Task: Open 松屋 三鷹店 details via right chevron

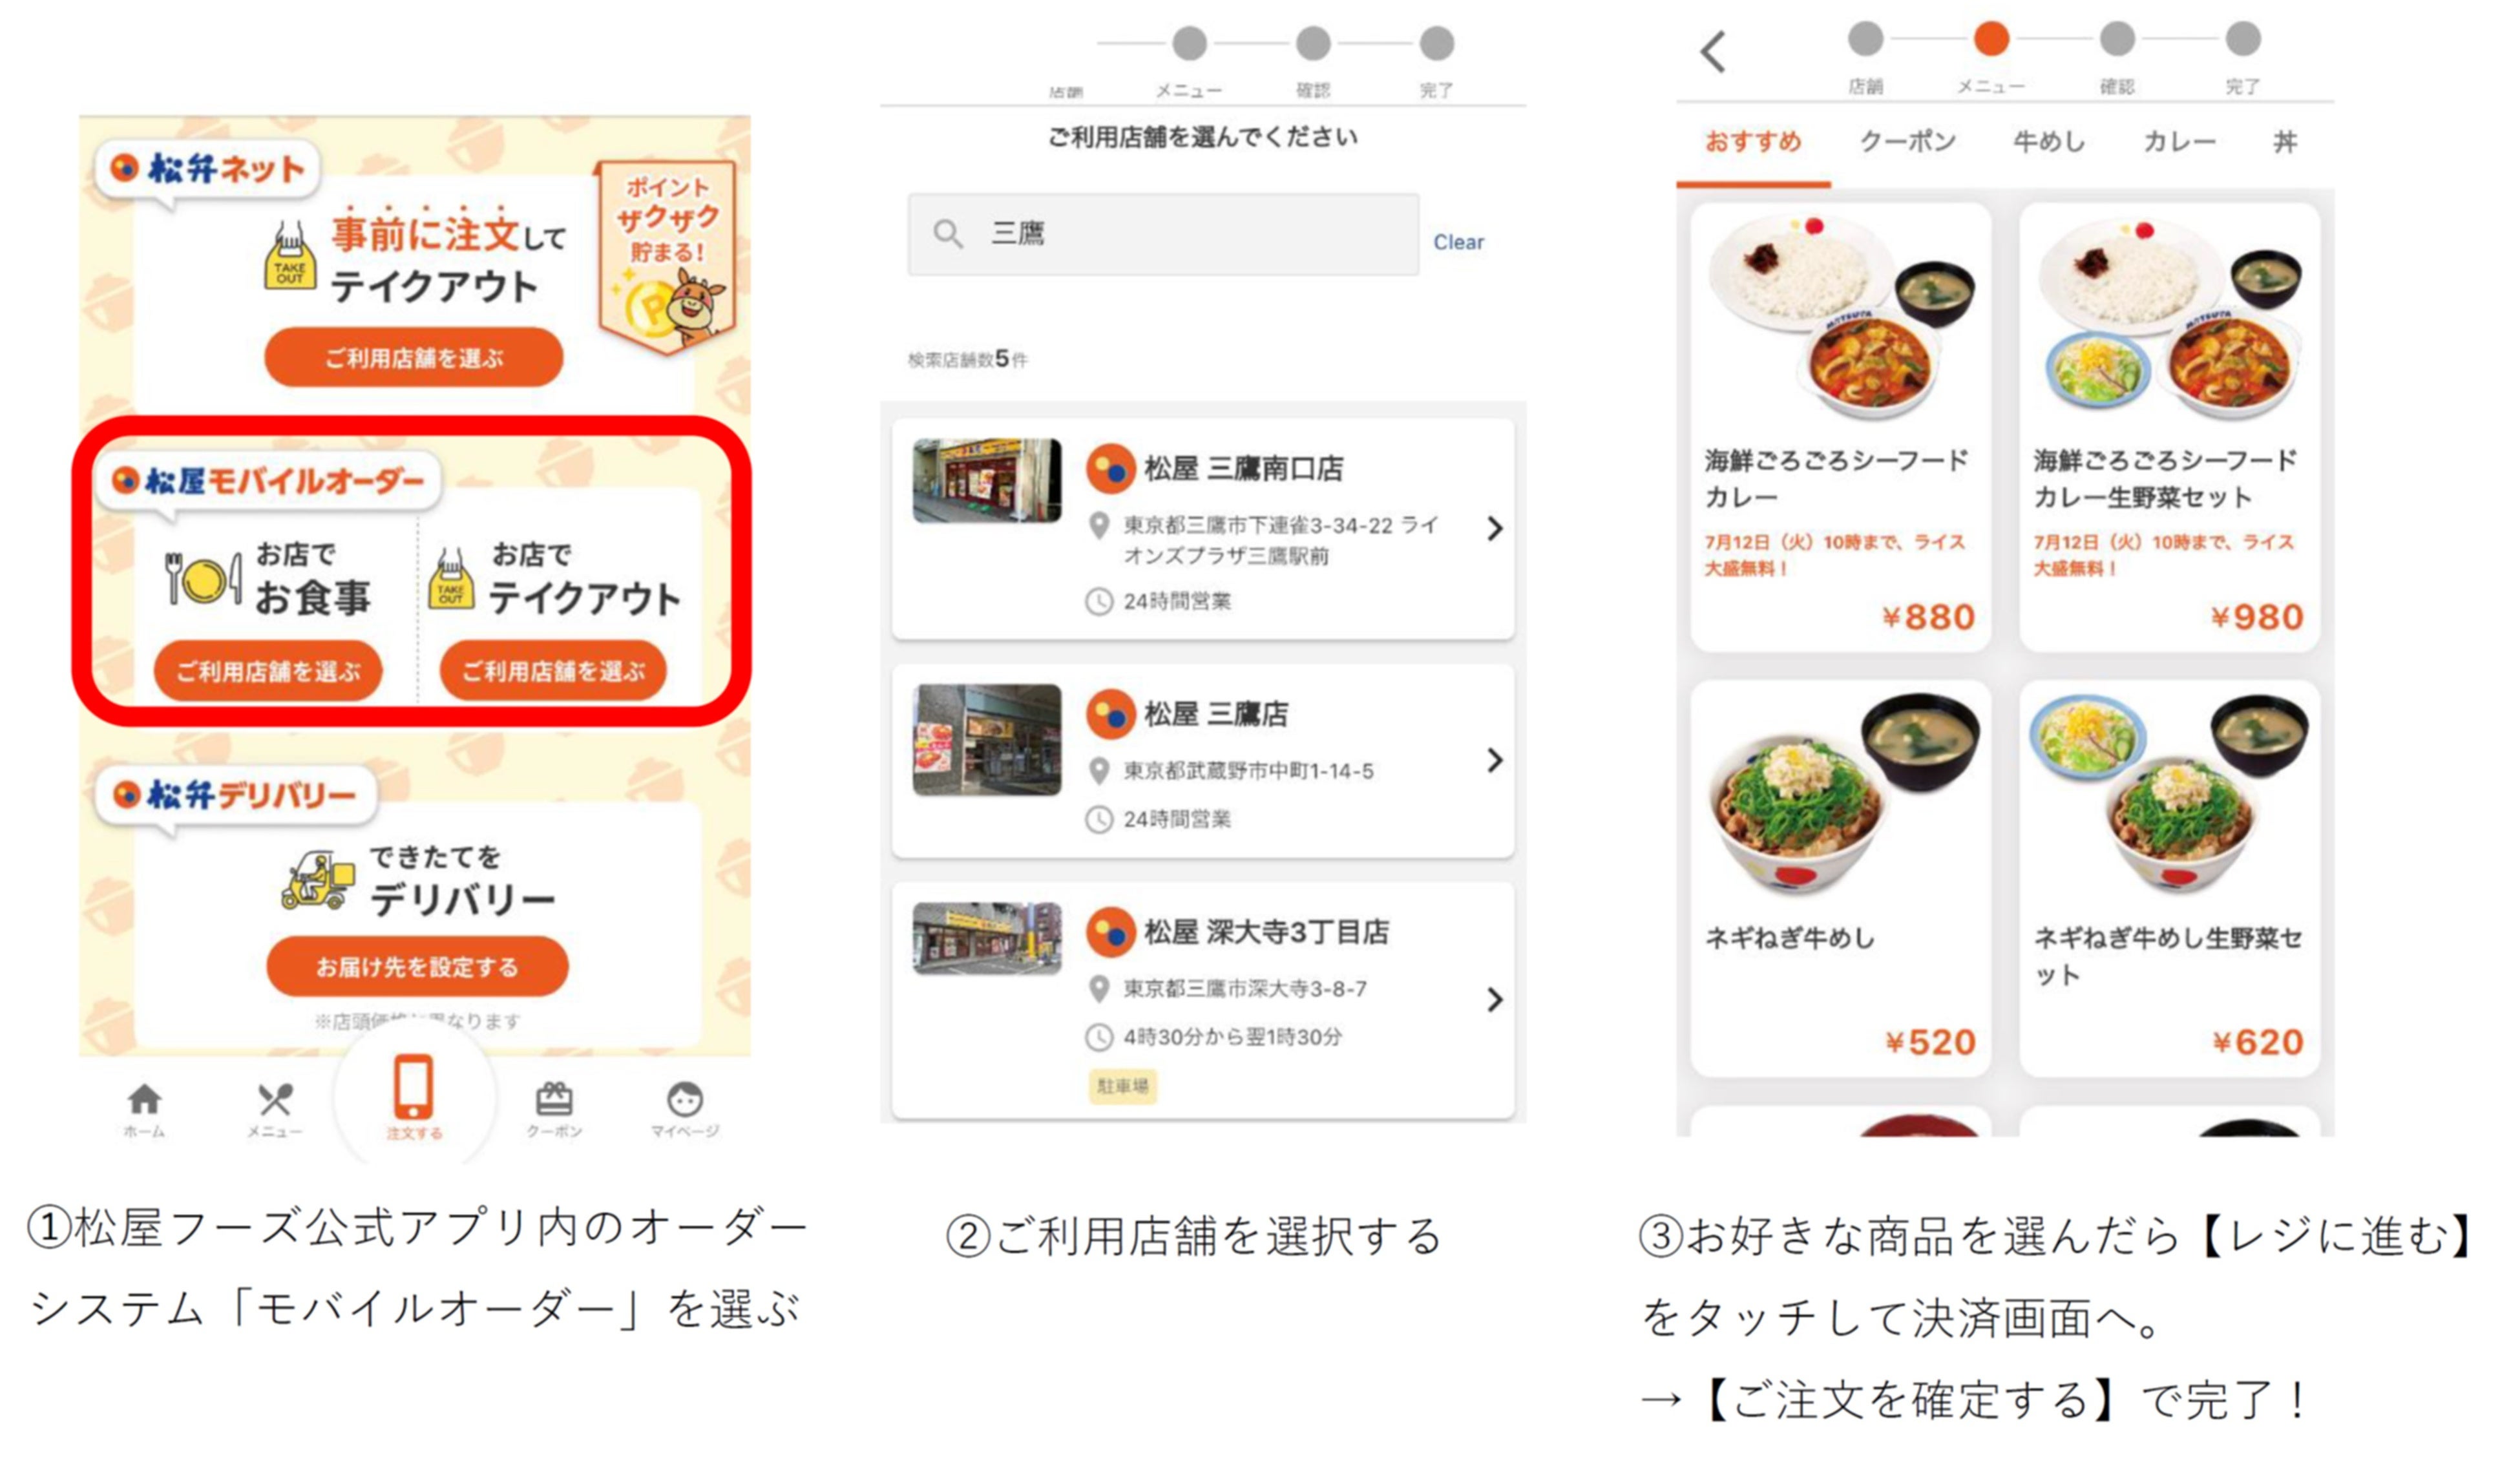Action: click(1494, 760)
